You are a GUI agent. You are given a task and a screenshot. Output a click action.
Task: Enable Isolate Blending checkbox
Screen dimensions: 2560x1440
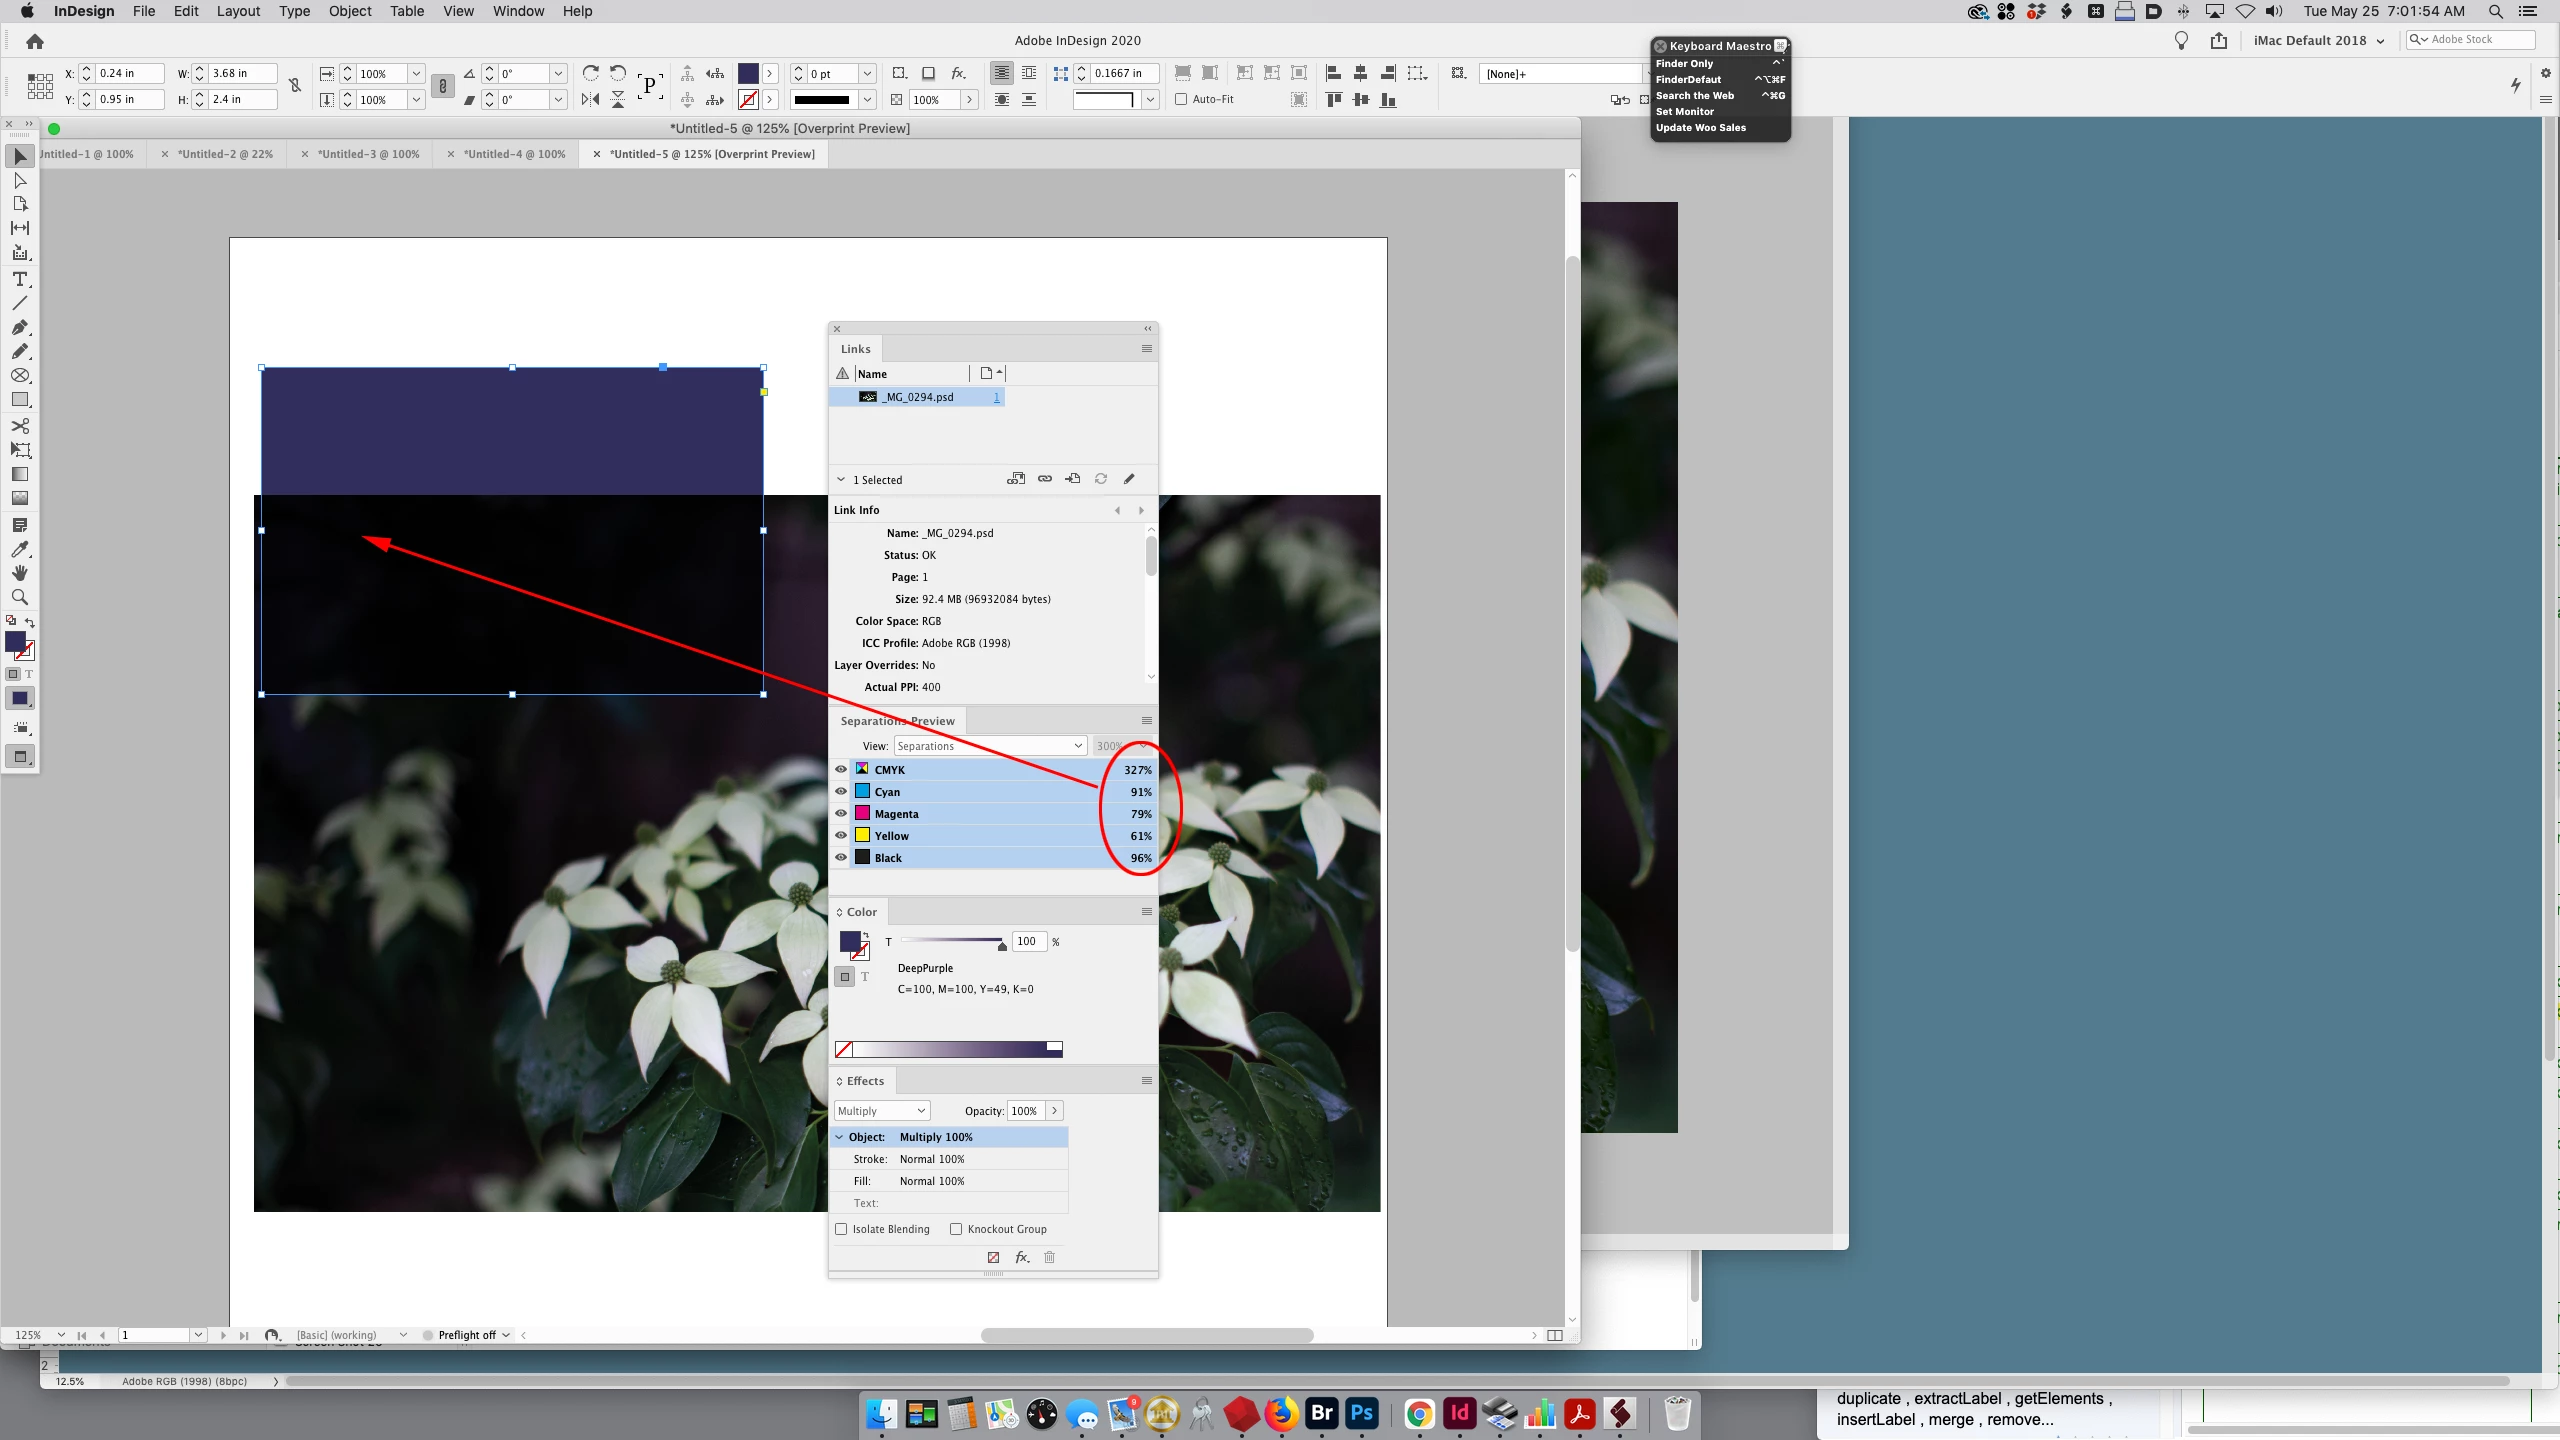841,1229
